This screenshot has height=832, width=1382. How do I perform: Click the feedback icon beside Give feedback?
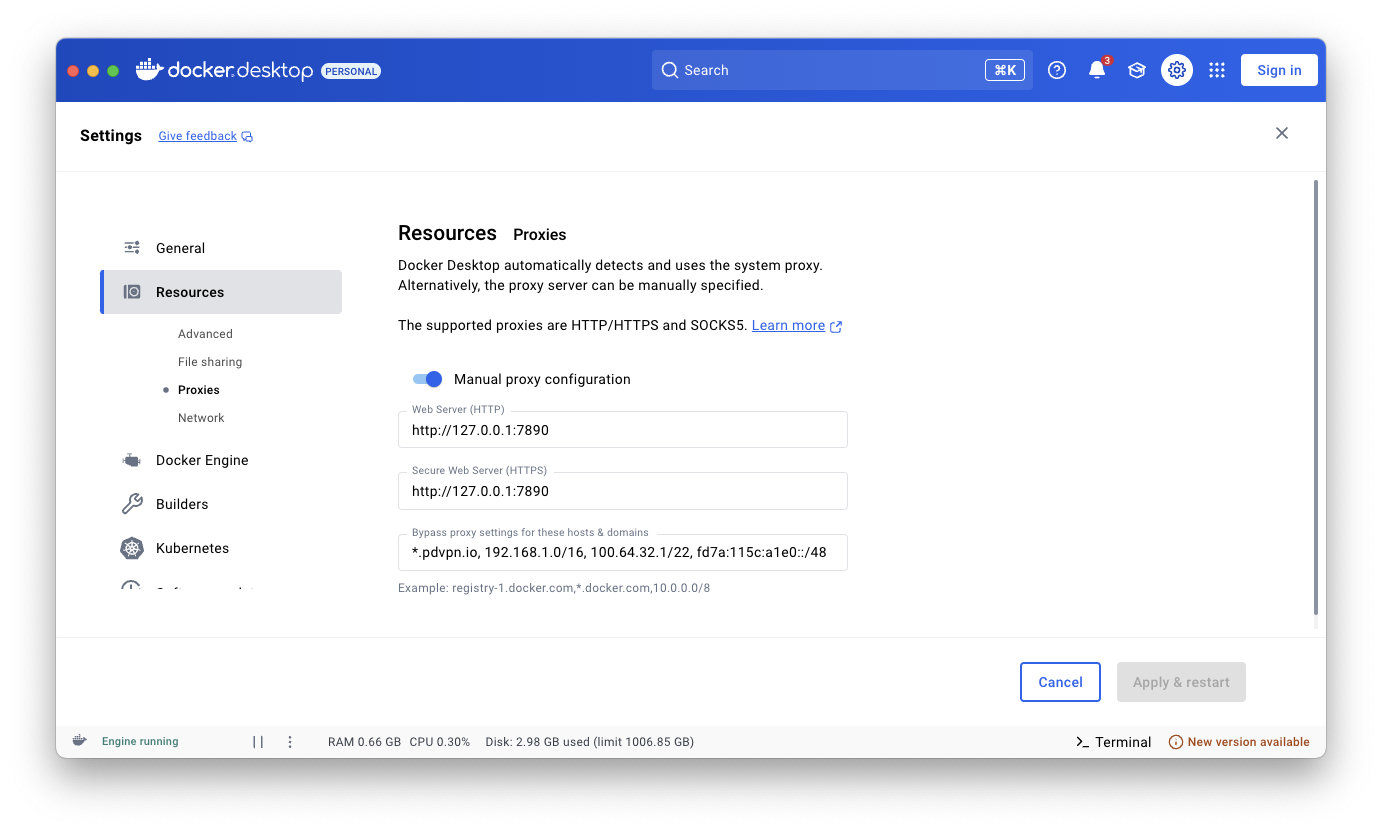point(247,137)
